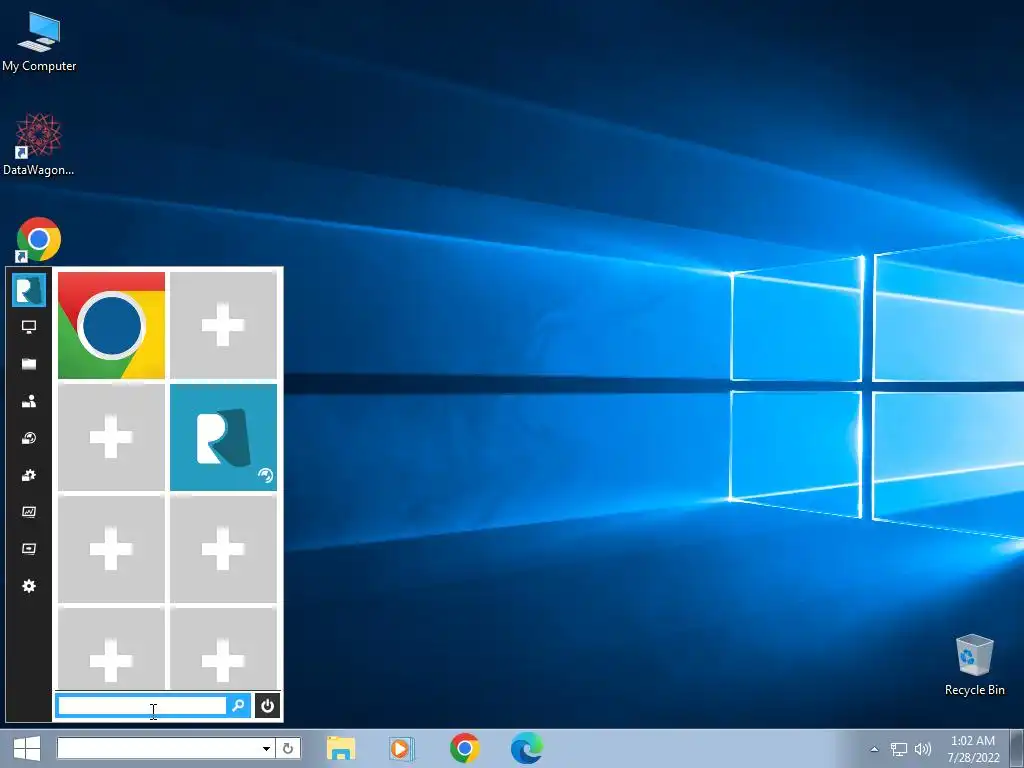1024x768 pixels.
Task: Click the taskbar address refresh button
Action: tap(288, 748)
